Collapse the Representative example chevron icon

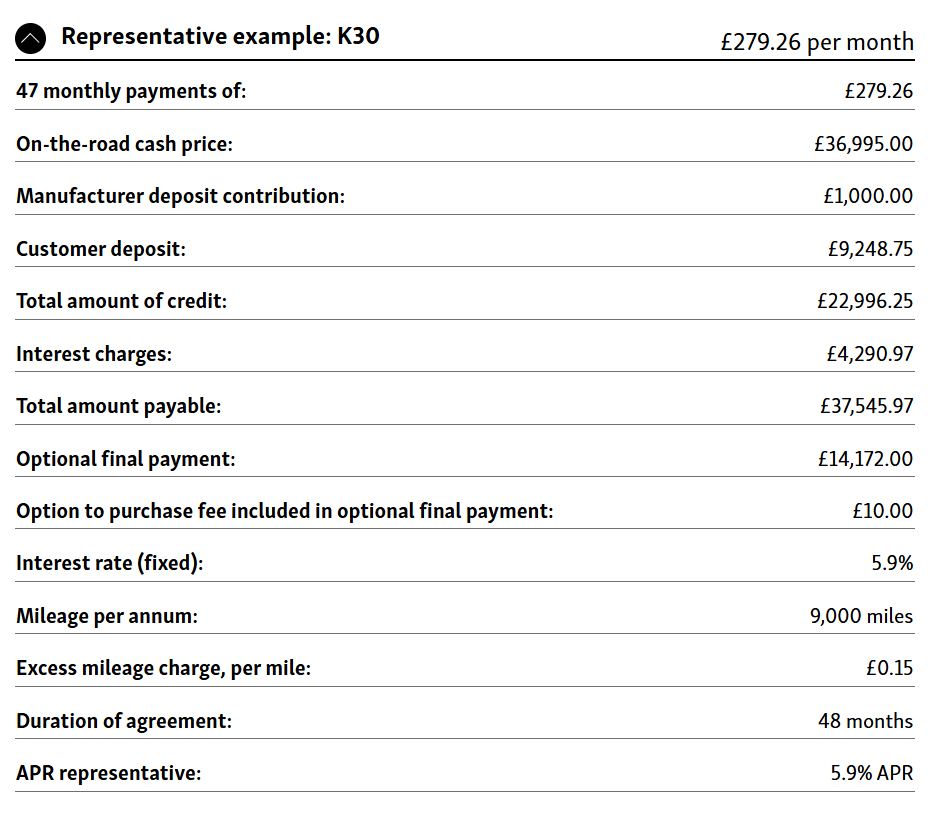point(31,39)
